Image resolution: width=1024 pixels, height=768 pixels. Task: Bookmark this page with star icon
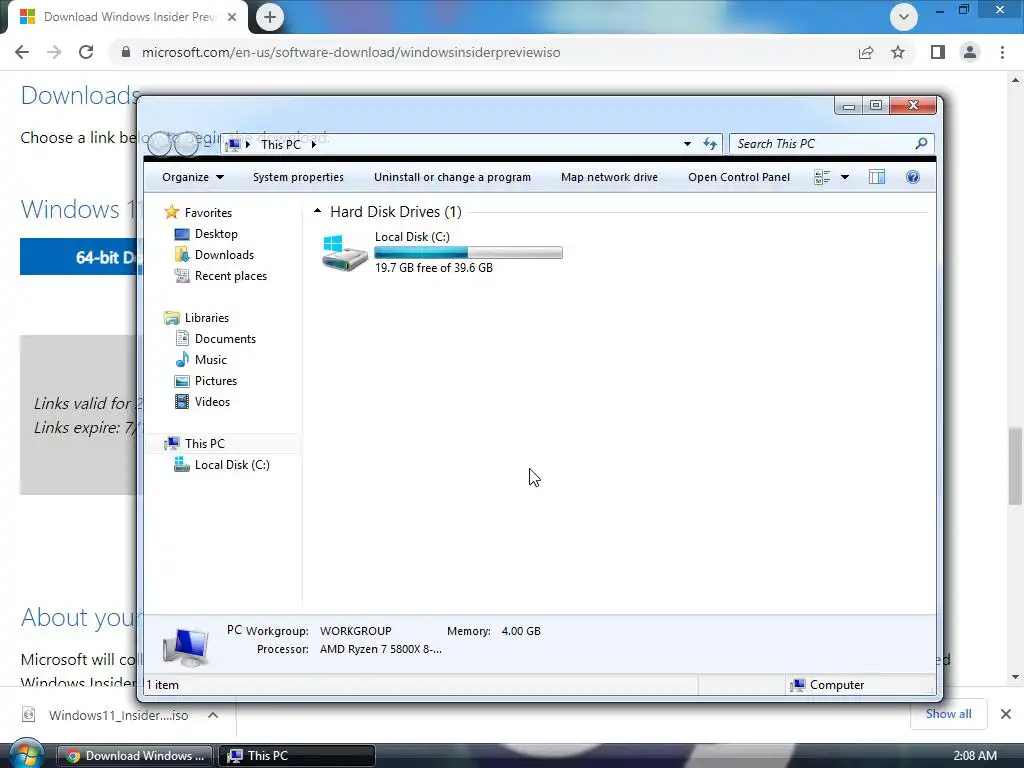coord(898,52)
